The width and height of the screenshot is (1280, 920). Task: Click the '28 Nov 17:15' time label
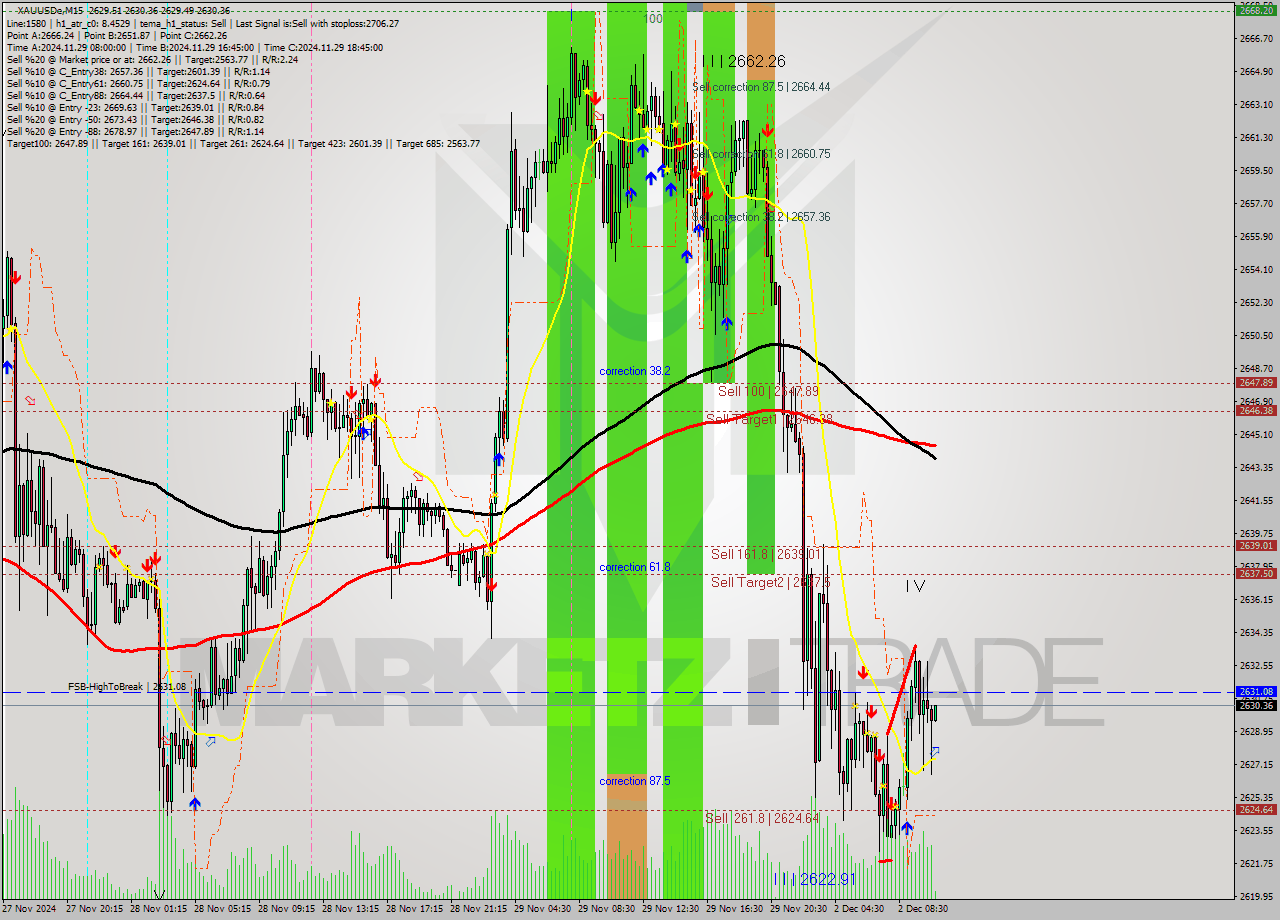[415, 909]
